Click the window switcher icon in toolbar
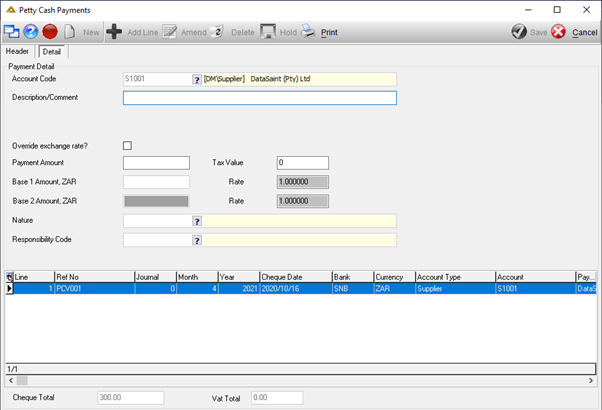This screenshot has height=410, width=602. click(12, 31)
